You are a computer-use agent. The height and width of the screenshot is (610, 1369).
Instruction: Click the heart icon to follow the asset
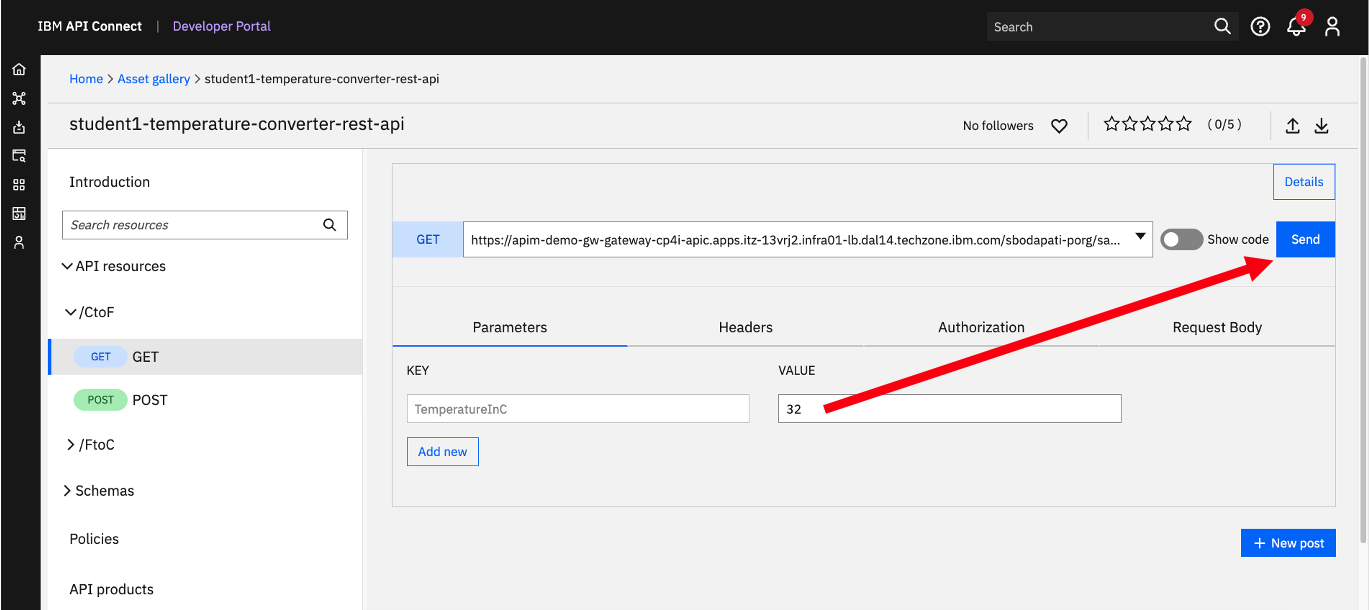pos(1059,126)
